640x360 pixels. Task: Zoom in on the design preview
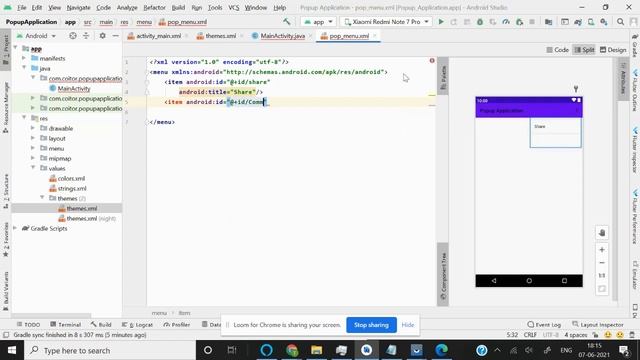click(x=602, y=249)
